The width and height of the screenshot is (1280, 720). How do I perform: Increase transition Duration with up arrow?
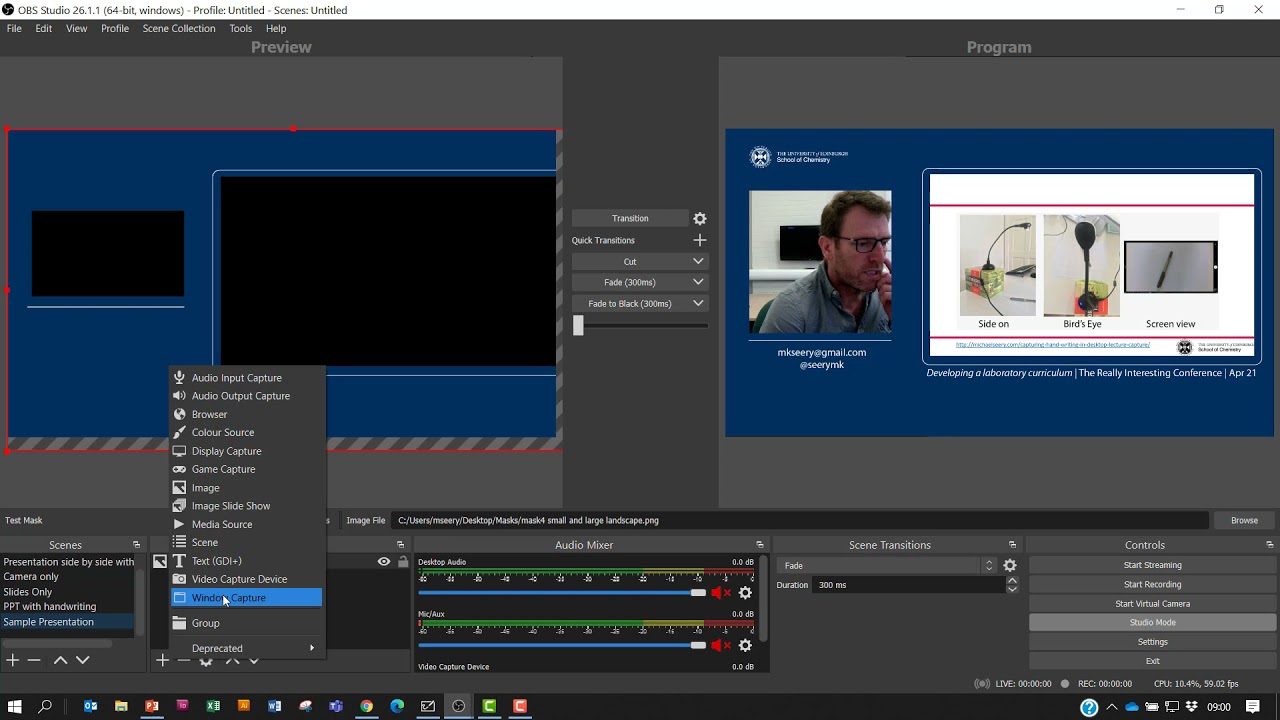(x=1012, y=580)
